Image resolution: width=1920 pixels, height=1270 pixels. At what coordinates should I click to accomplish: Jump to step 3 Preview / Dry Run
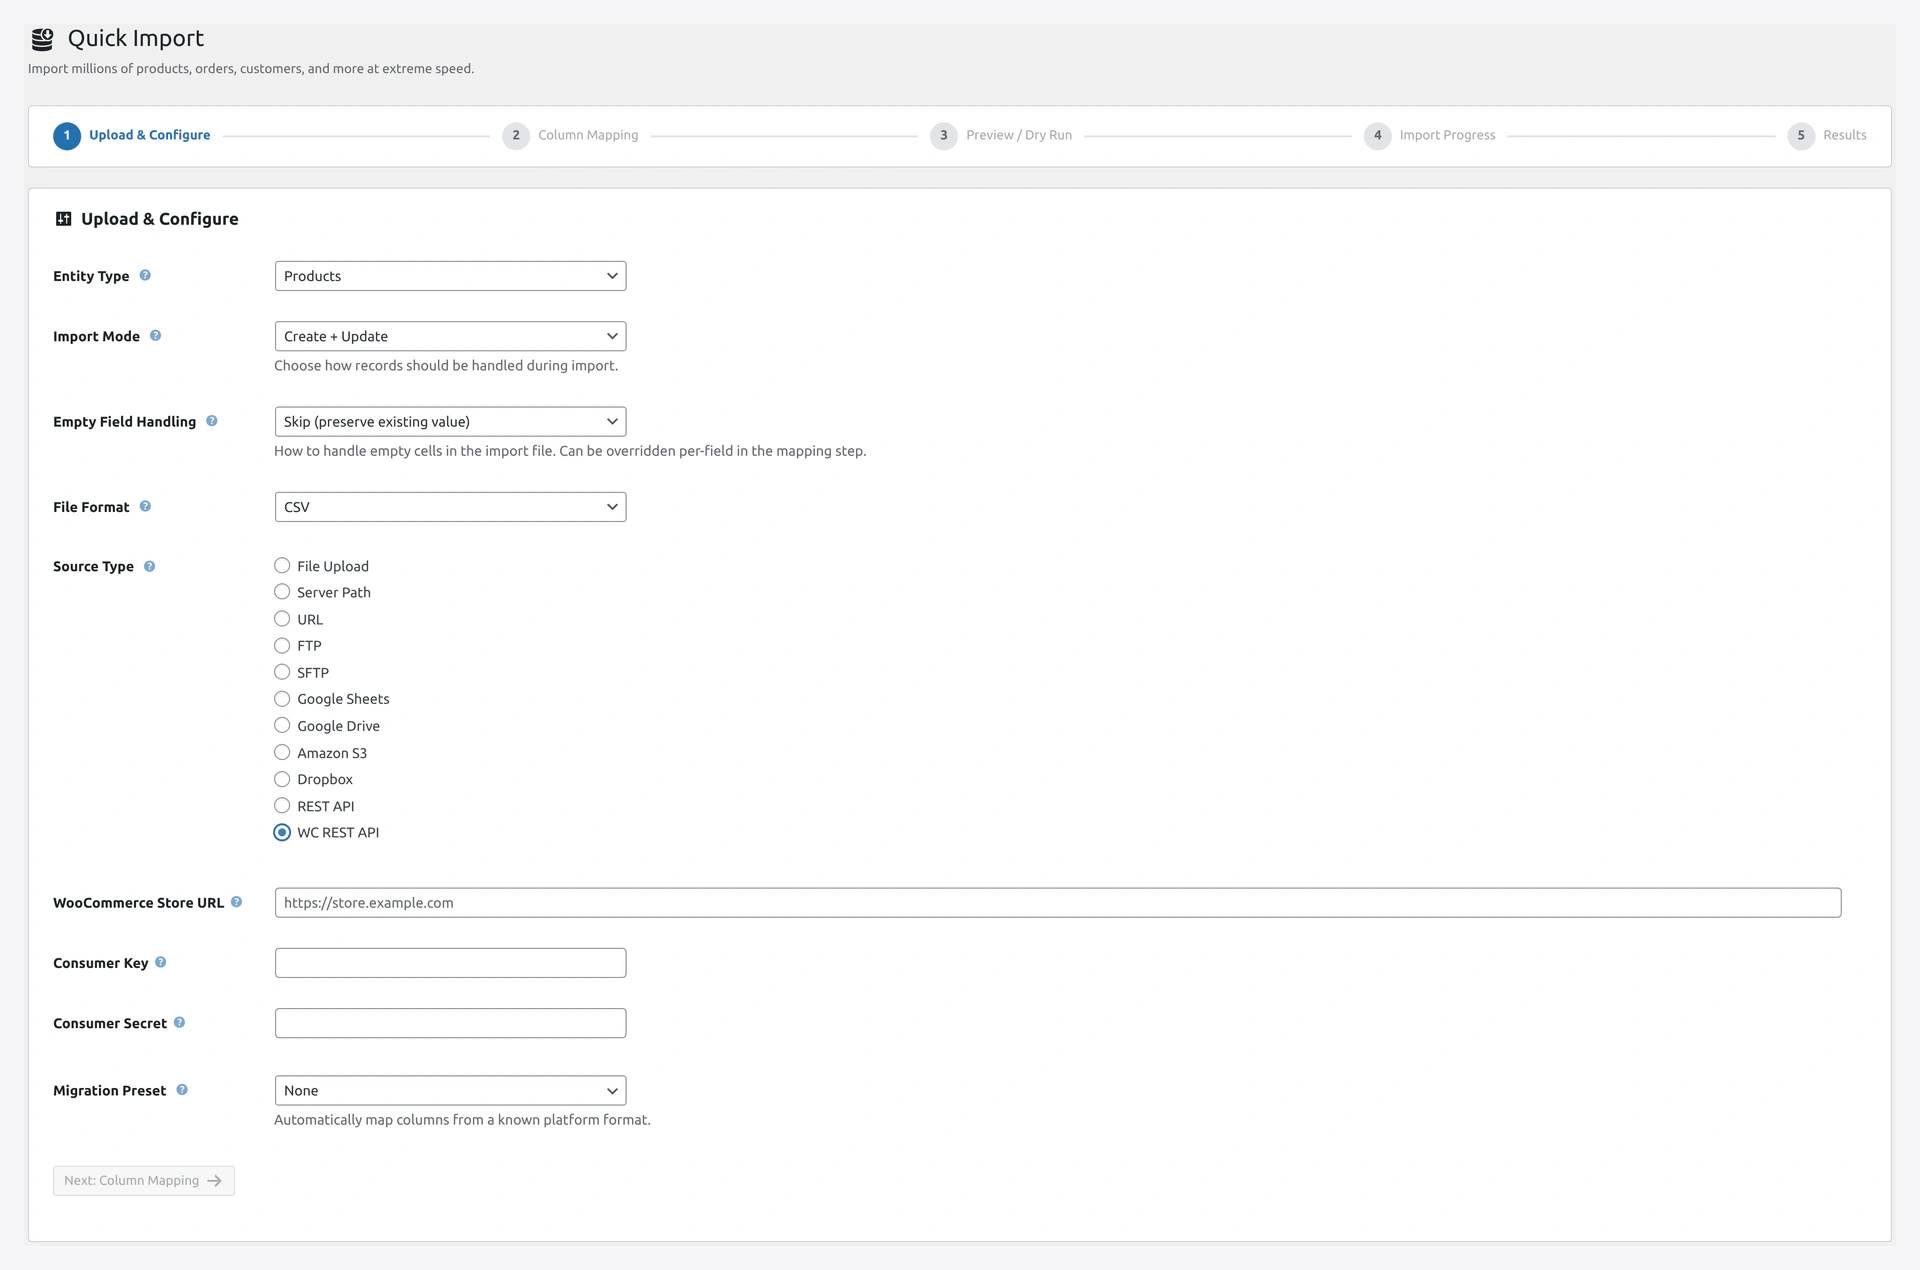click(1001, 135)
